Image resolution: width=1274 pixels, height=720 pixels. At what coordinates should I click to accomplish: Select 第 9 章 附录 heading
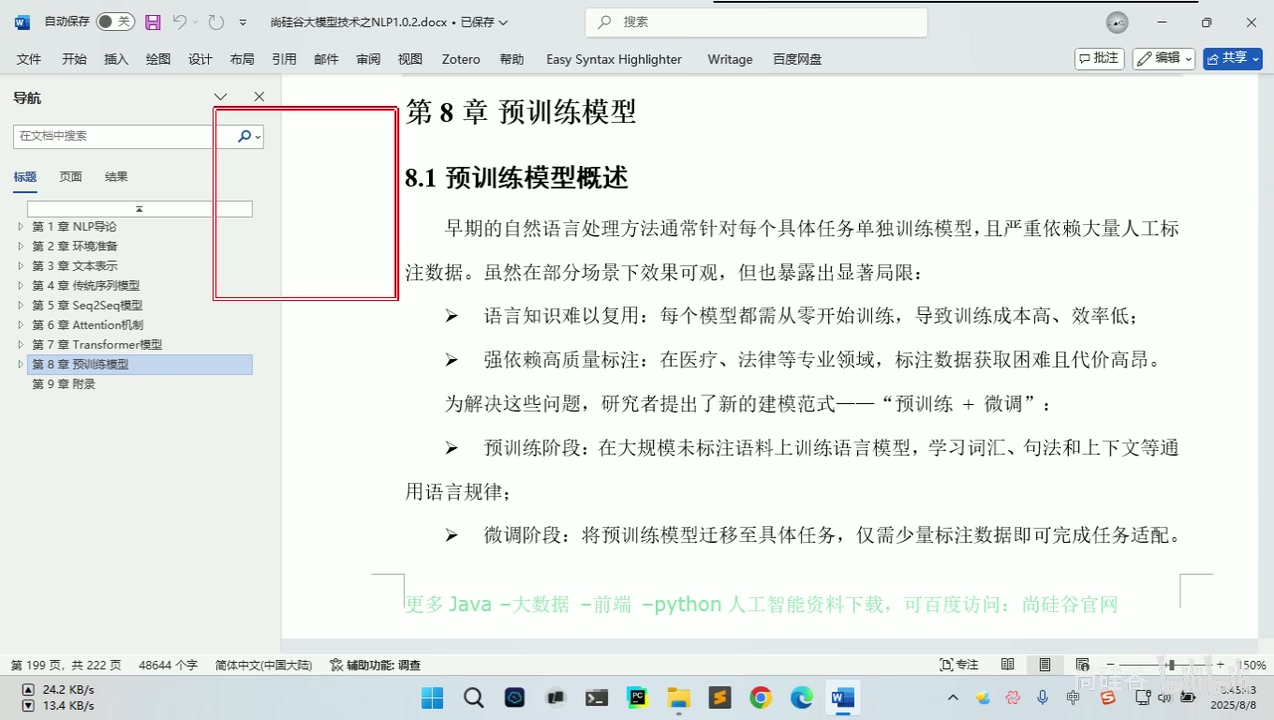pos(63,384)
